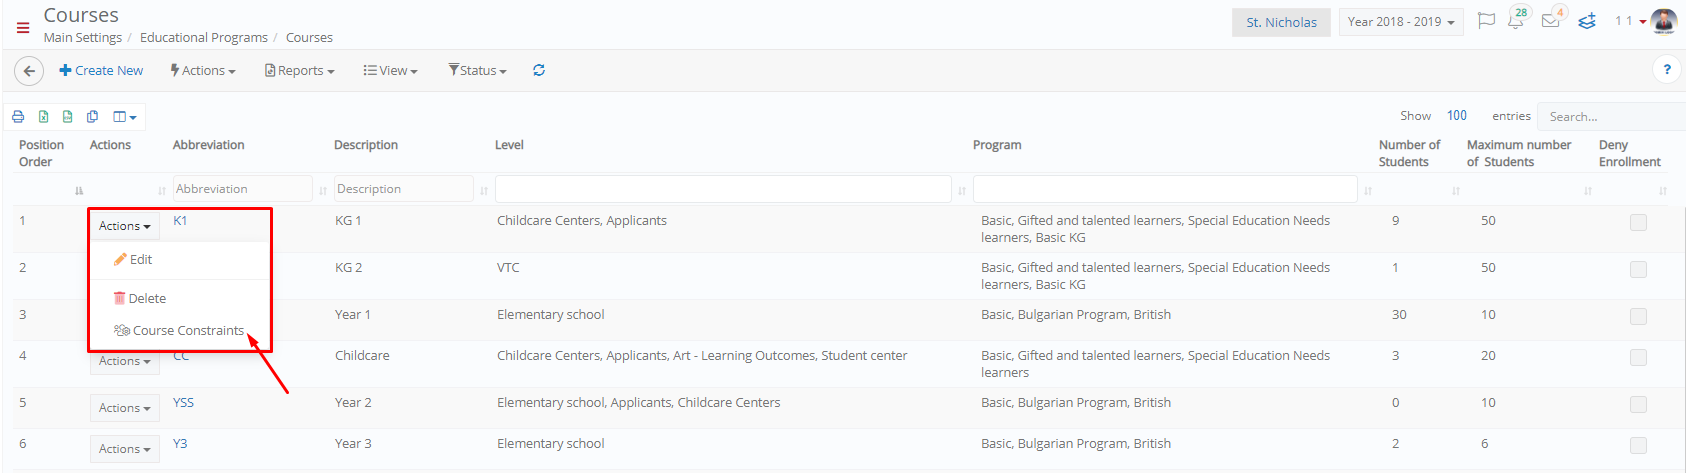
Task: Click the back arrow button
Action: tap(29, 71)
